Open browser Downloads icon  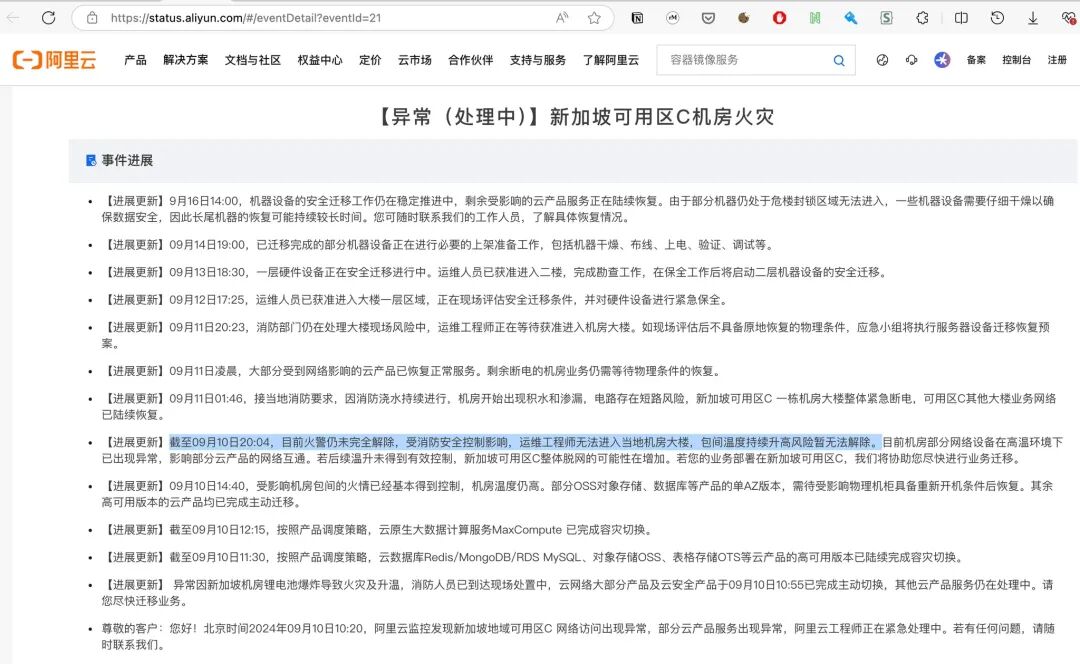coord(1032,19)
